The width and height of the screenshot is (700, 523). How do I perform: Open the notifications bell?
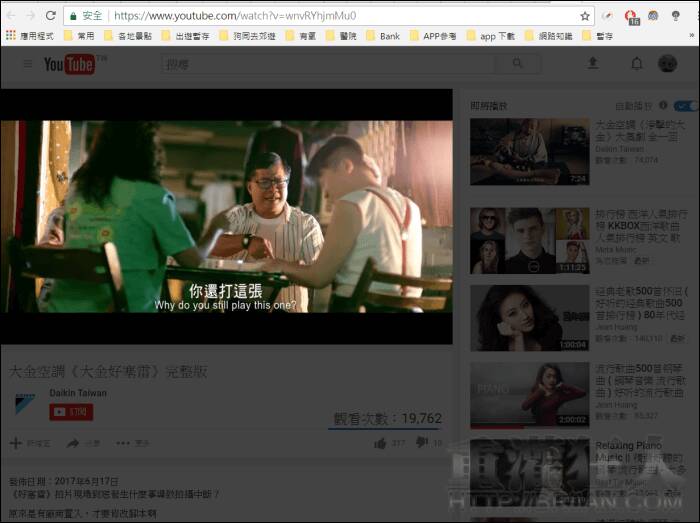pyautogui.click(x=637, y=63)
